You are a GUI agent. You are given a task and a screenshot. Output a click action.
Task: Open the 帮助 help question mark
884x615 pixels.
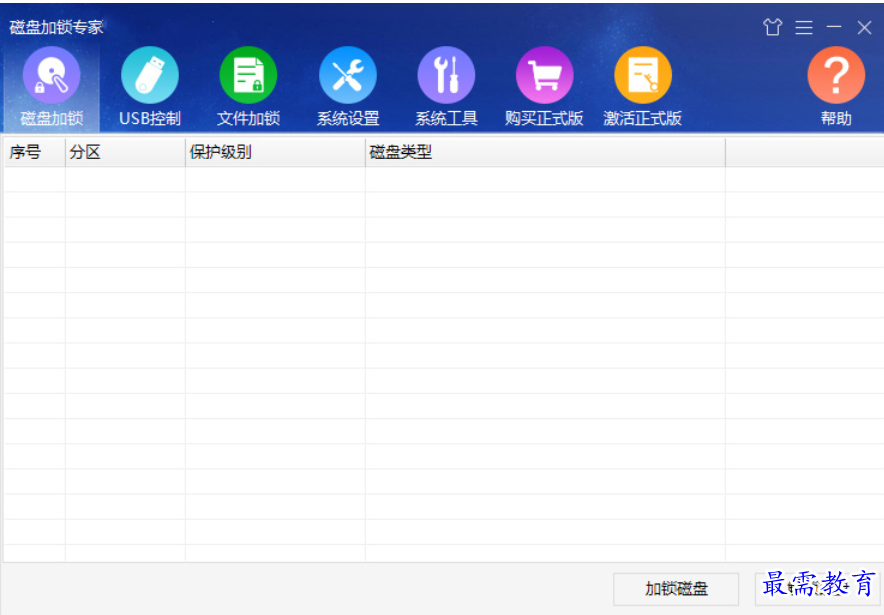pyautogui.click(x=836, y=75)
